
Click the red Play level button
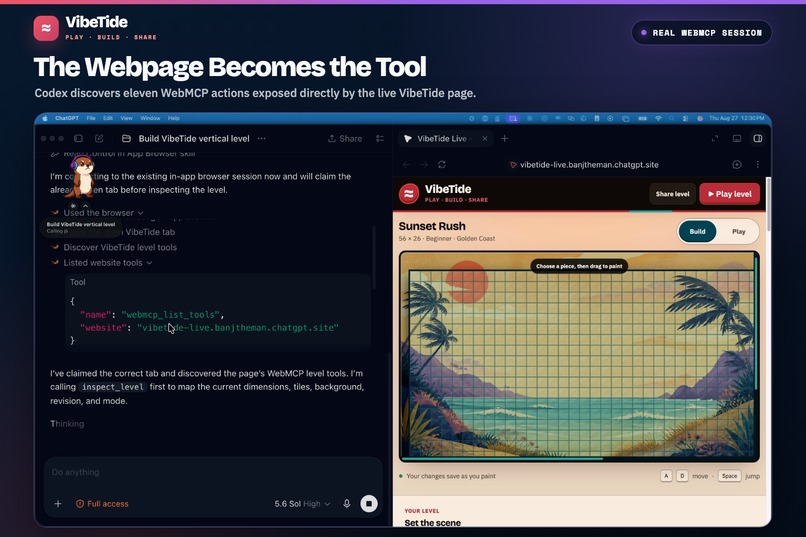tap(729, 194)
